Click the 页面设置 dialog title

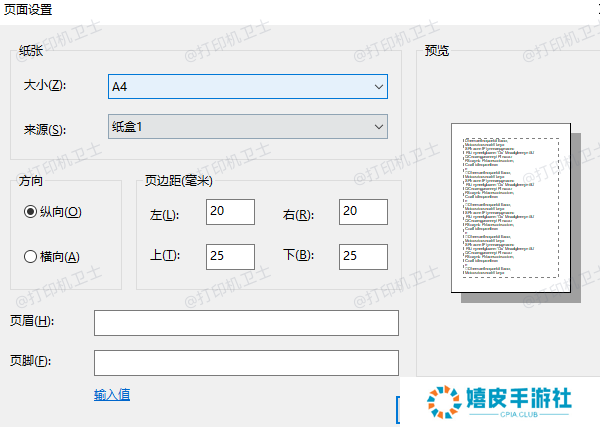pyautogui.click(x=28, y=9)
